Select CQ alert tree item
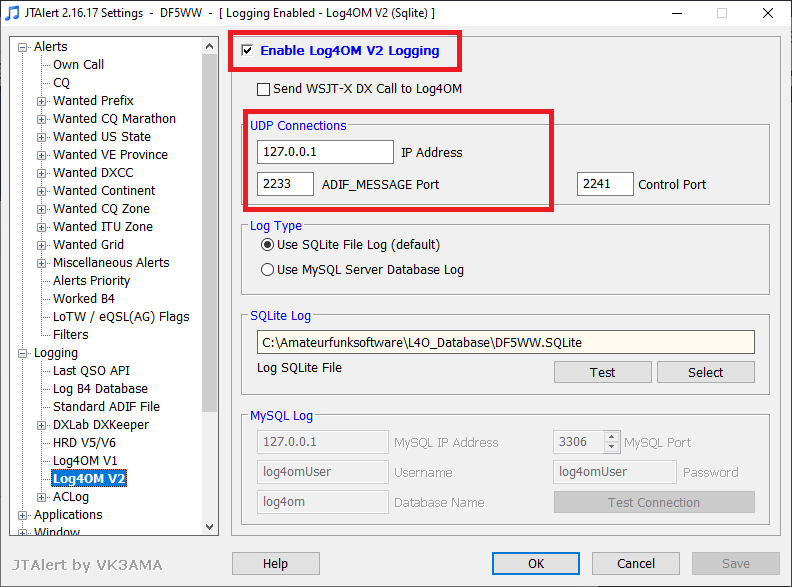792x587 pixels. coord(61,83)
